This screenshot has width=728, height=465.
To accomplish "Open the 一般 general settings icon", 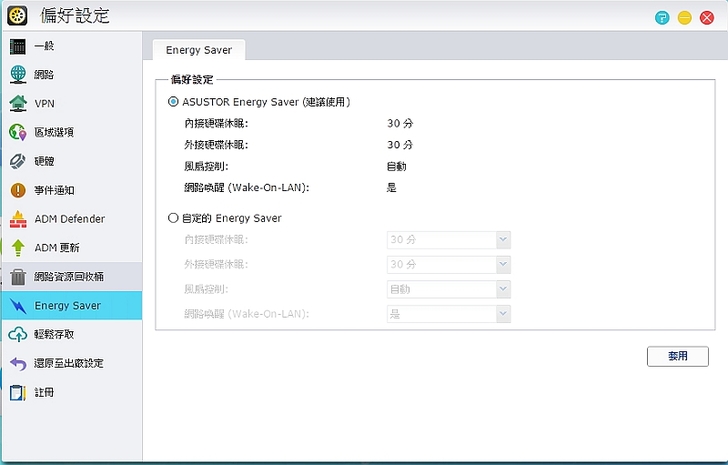I will (18, 46).
